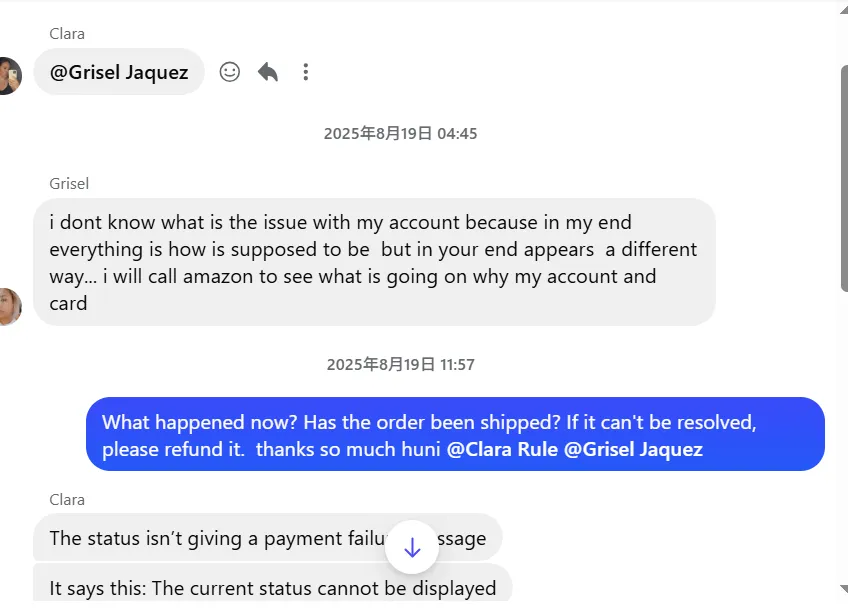Image resolution: width=848 pixels, height=616 pixels.
Task: Click the sender name "Grisel" above her message
Action: (x=69, y=183)
